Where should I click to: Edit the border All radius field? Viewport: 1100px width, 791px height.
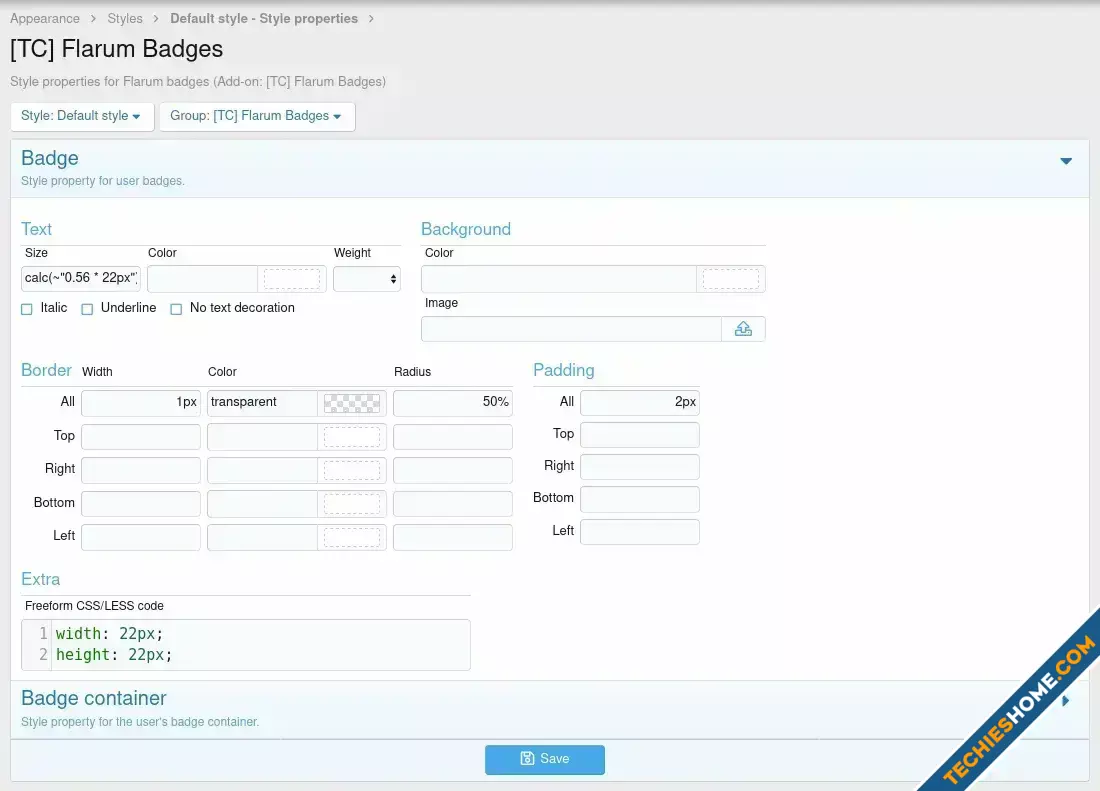pyautogui.click(x=452, y=403)
